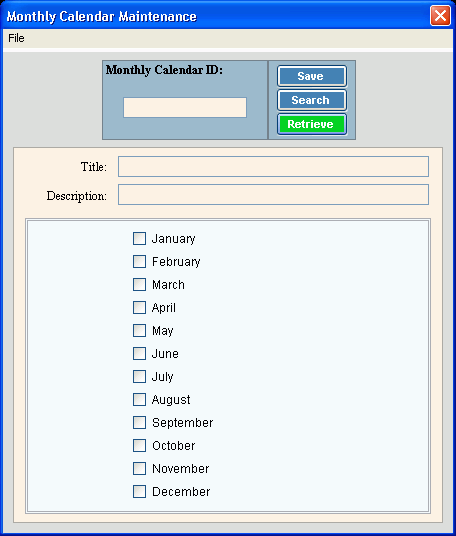This screenshot has height=536, width=456.
Task: Close the Monthly Calendar Maintenance window
Action: [x=440, y=16]
